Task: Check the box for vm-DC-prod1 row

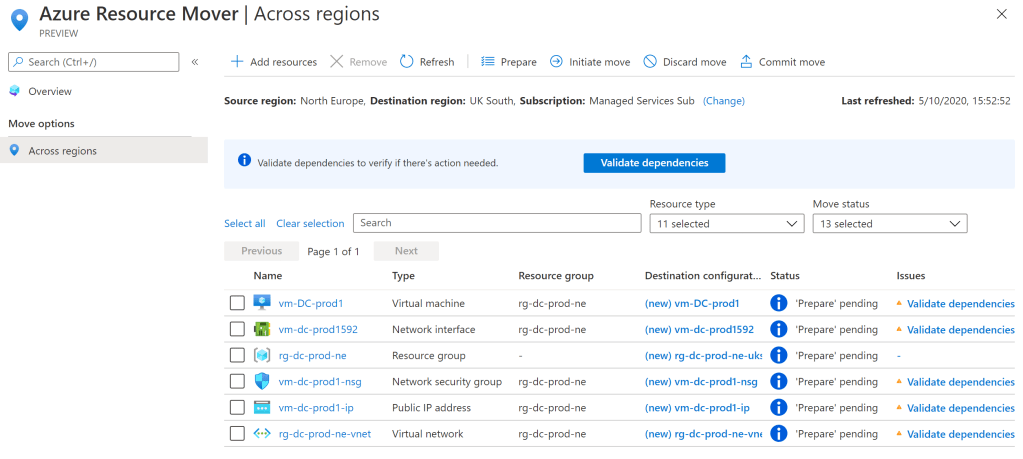Action: [237, 303]
